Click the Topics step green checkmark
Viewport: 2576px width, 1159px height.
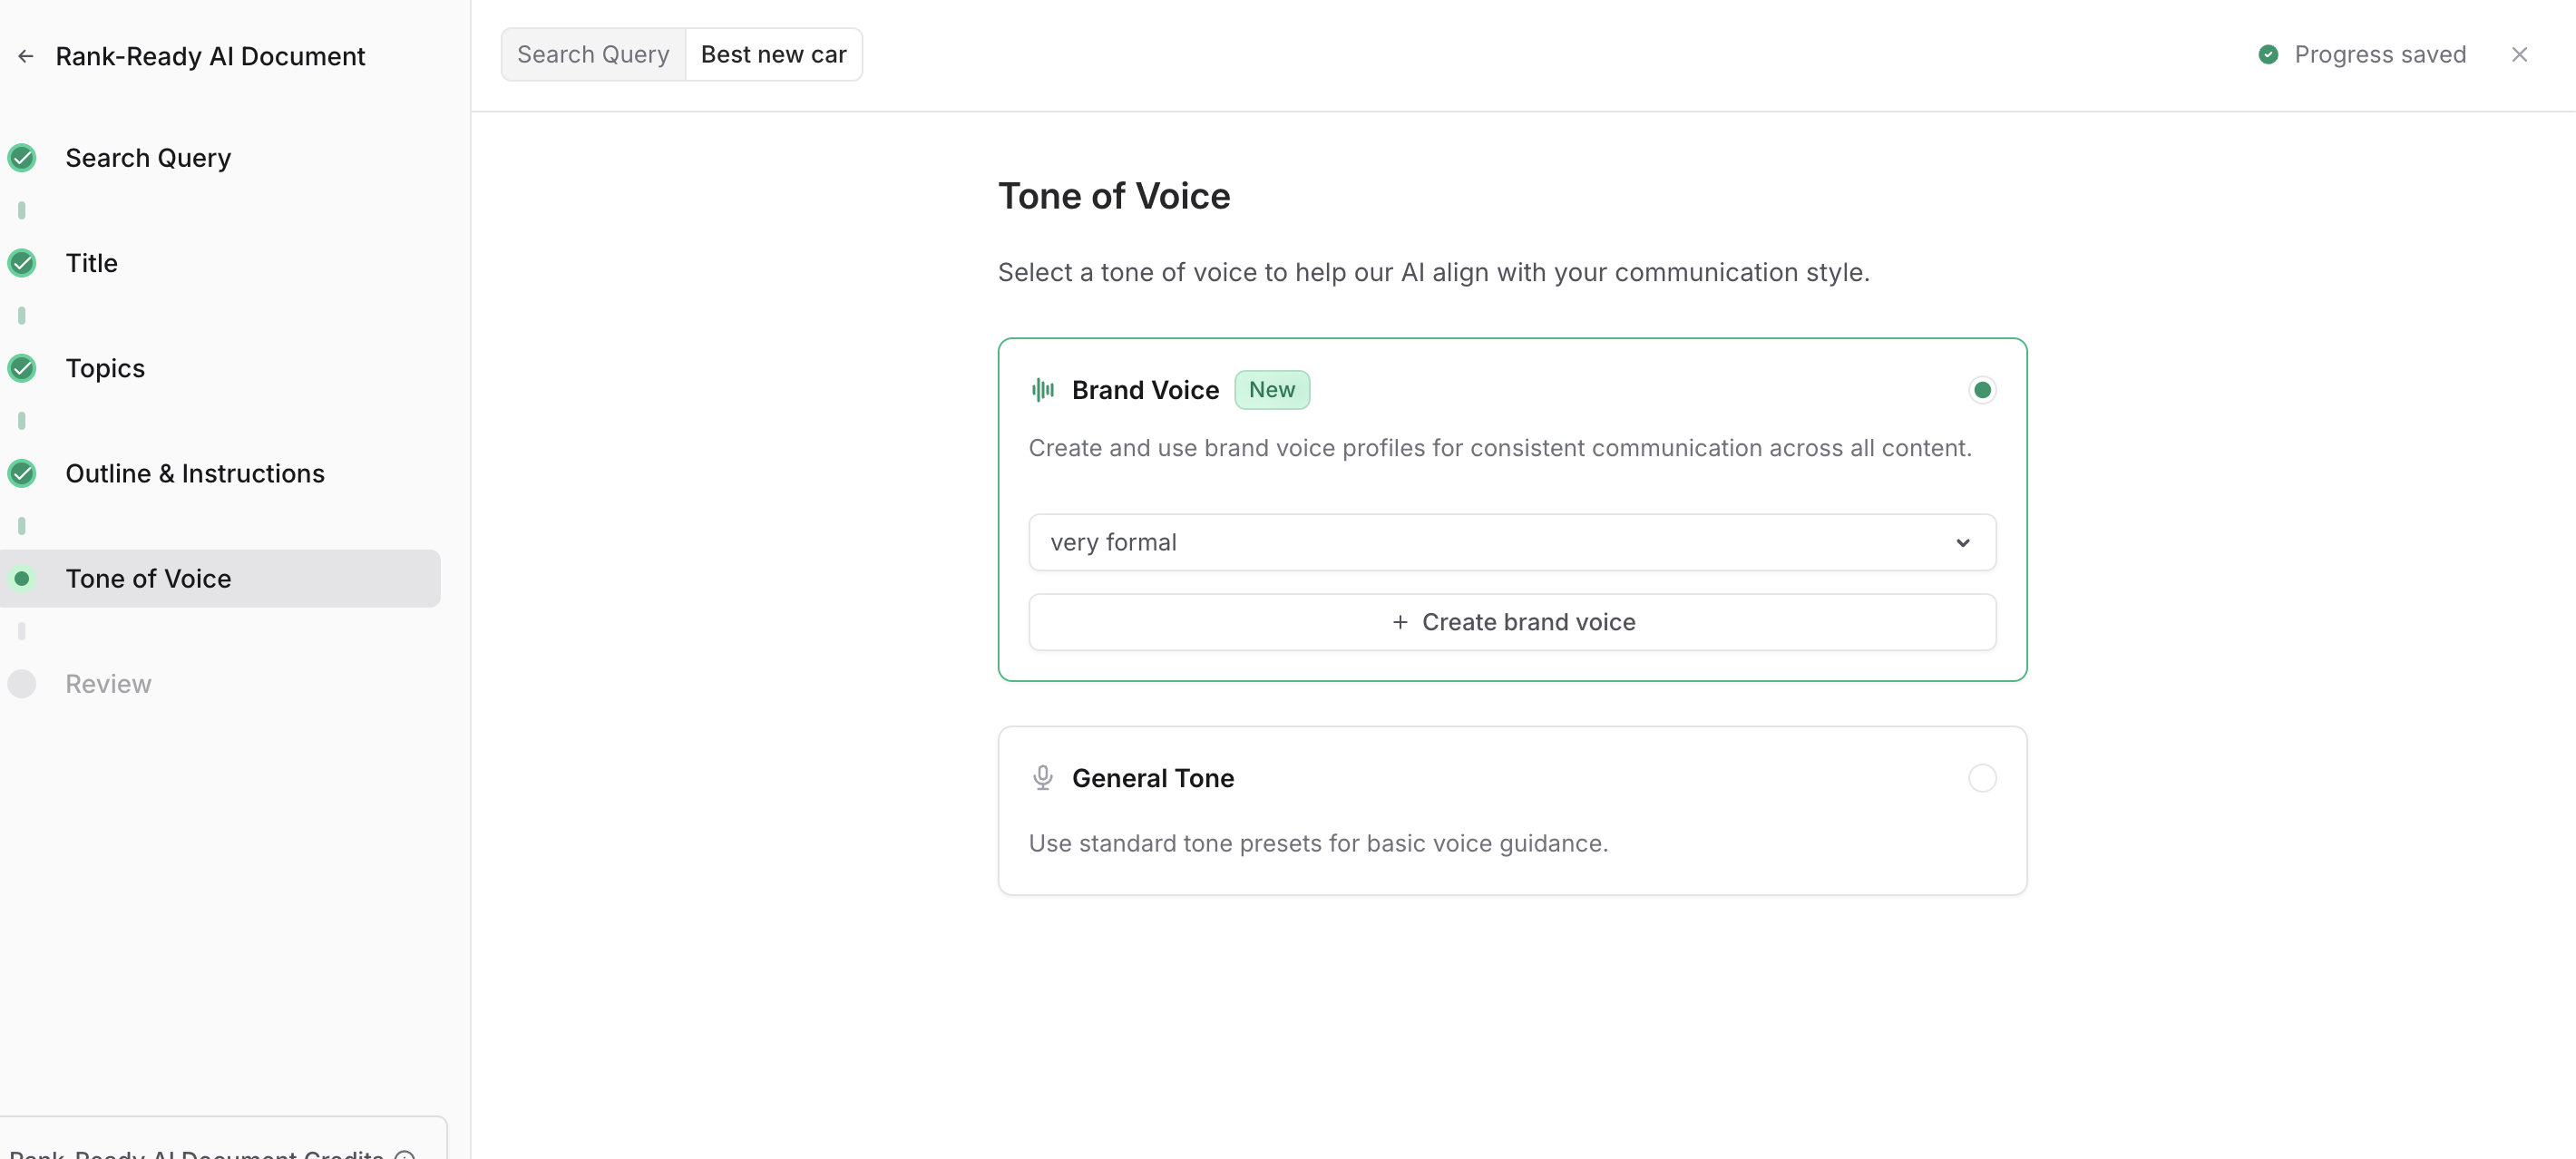coord(22,368)
